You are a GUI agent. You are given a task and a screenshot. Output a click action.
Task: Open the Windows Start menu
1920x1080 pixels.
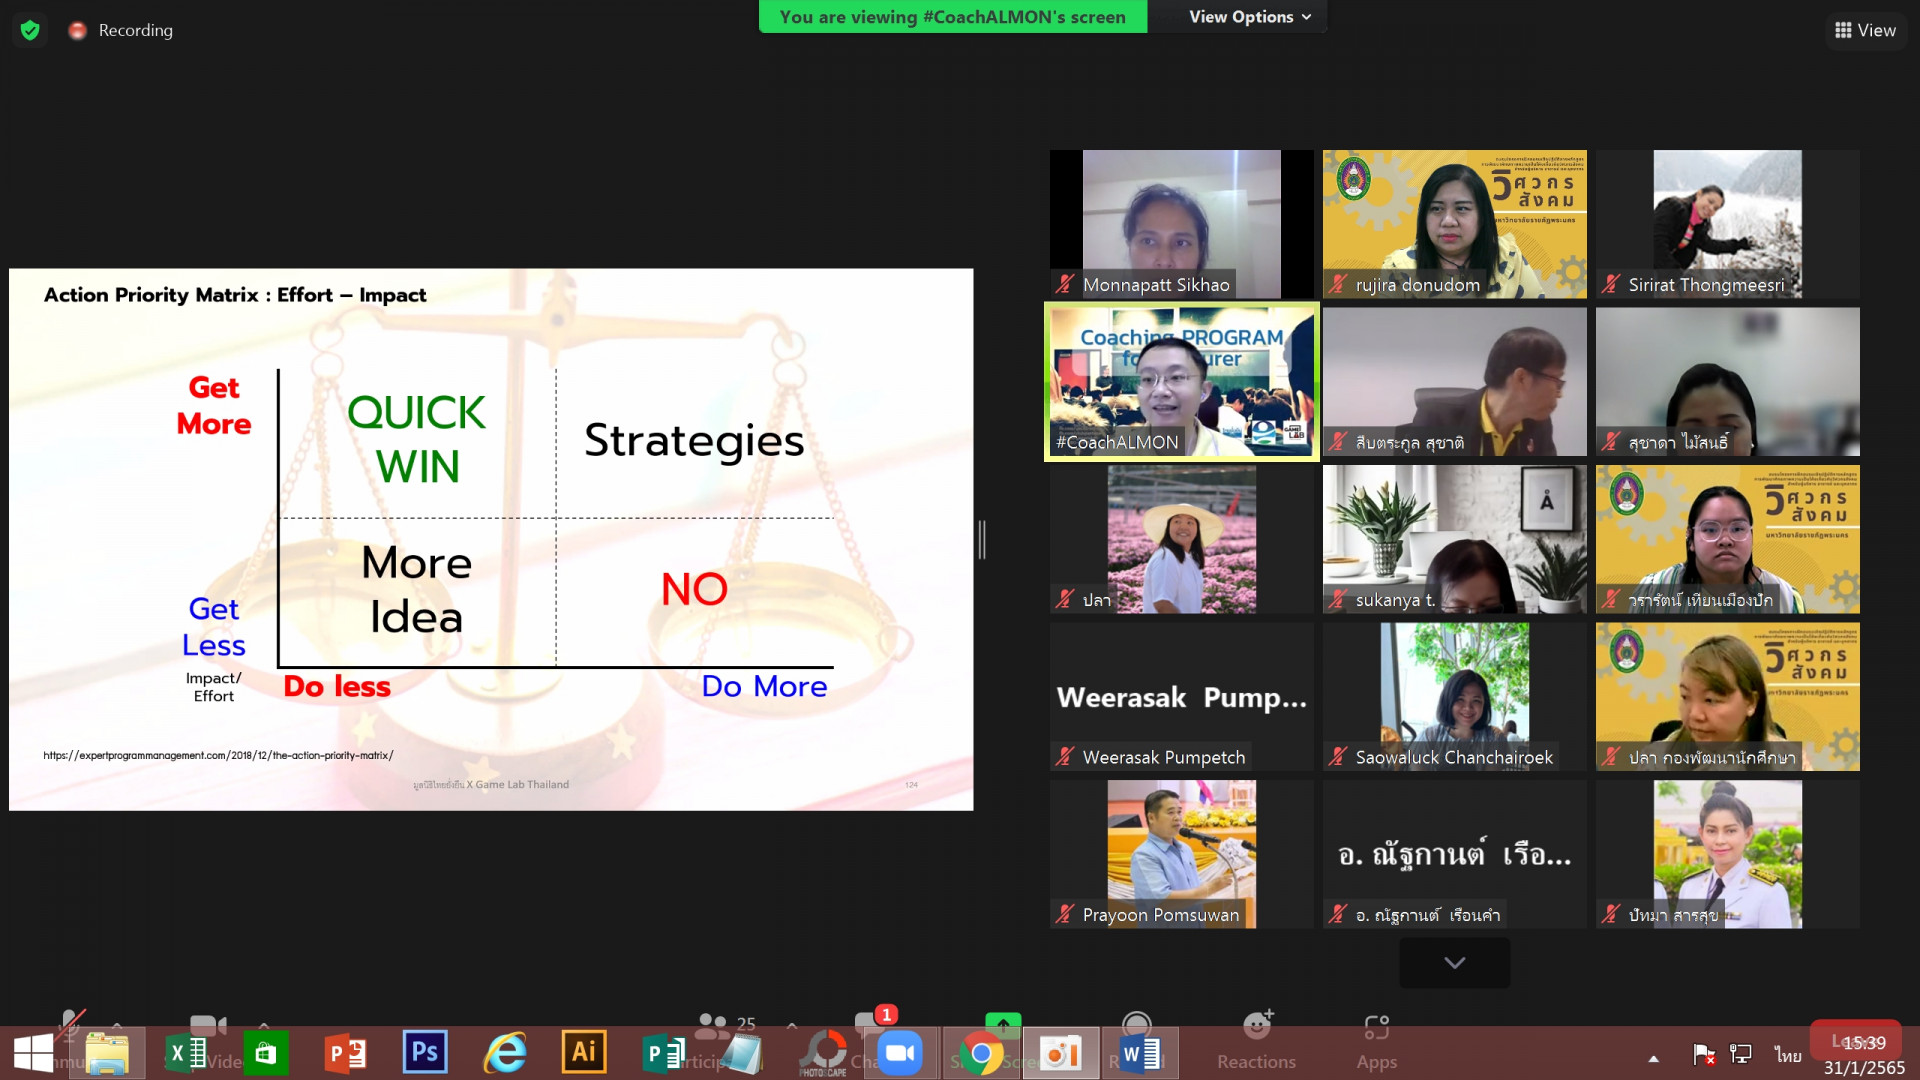click(x=33, y=1053)
